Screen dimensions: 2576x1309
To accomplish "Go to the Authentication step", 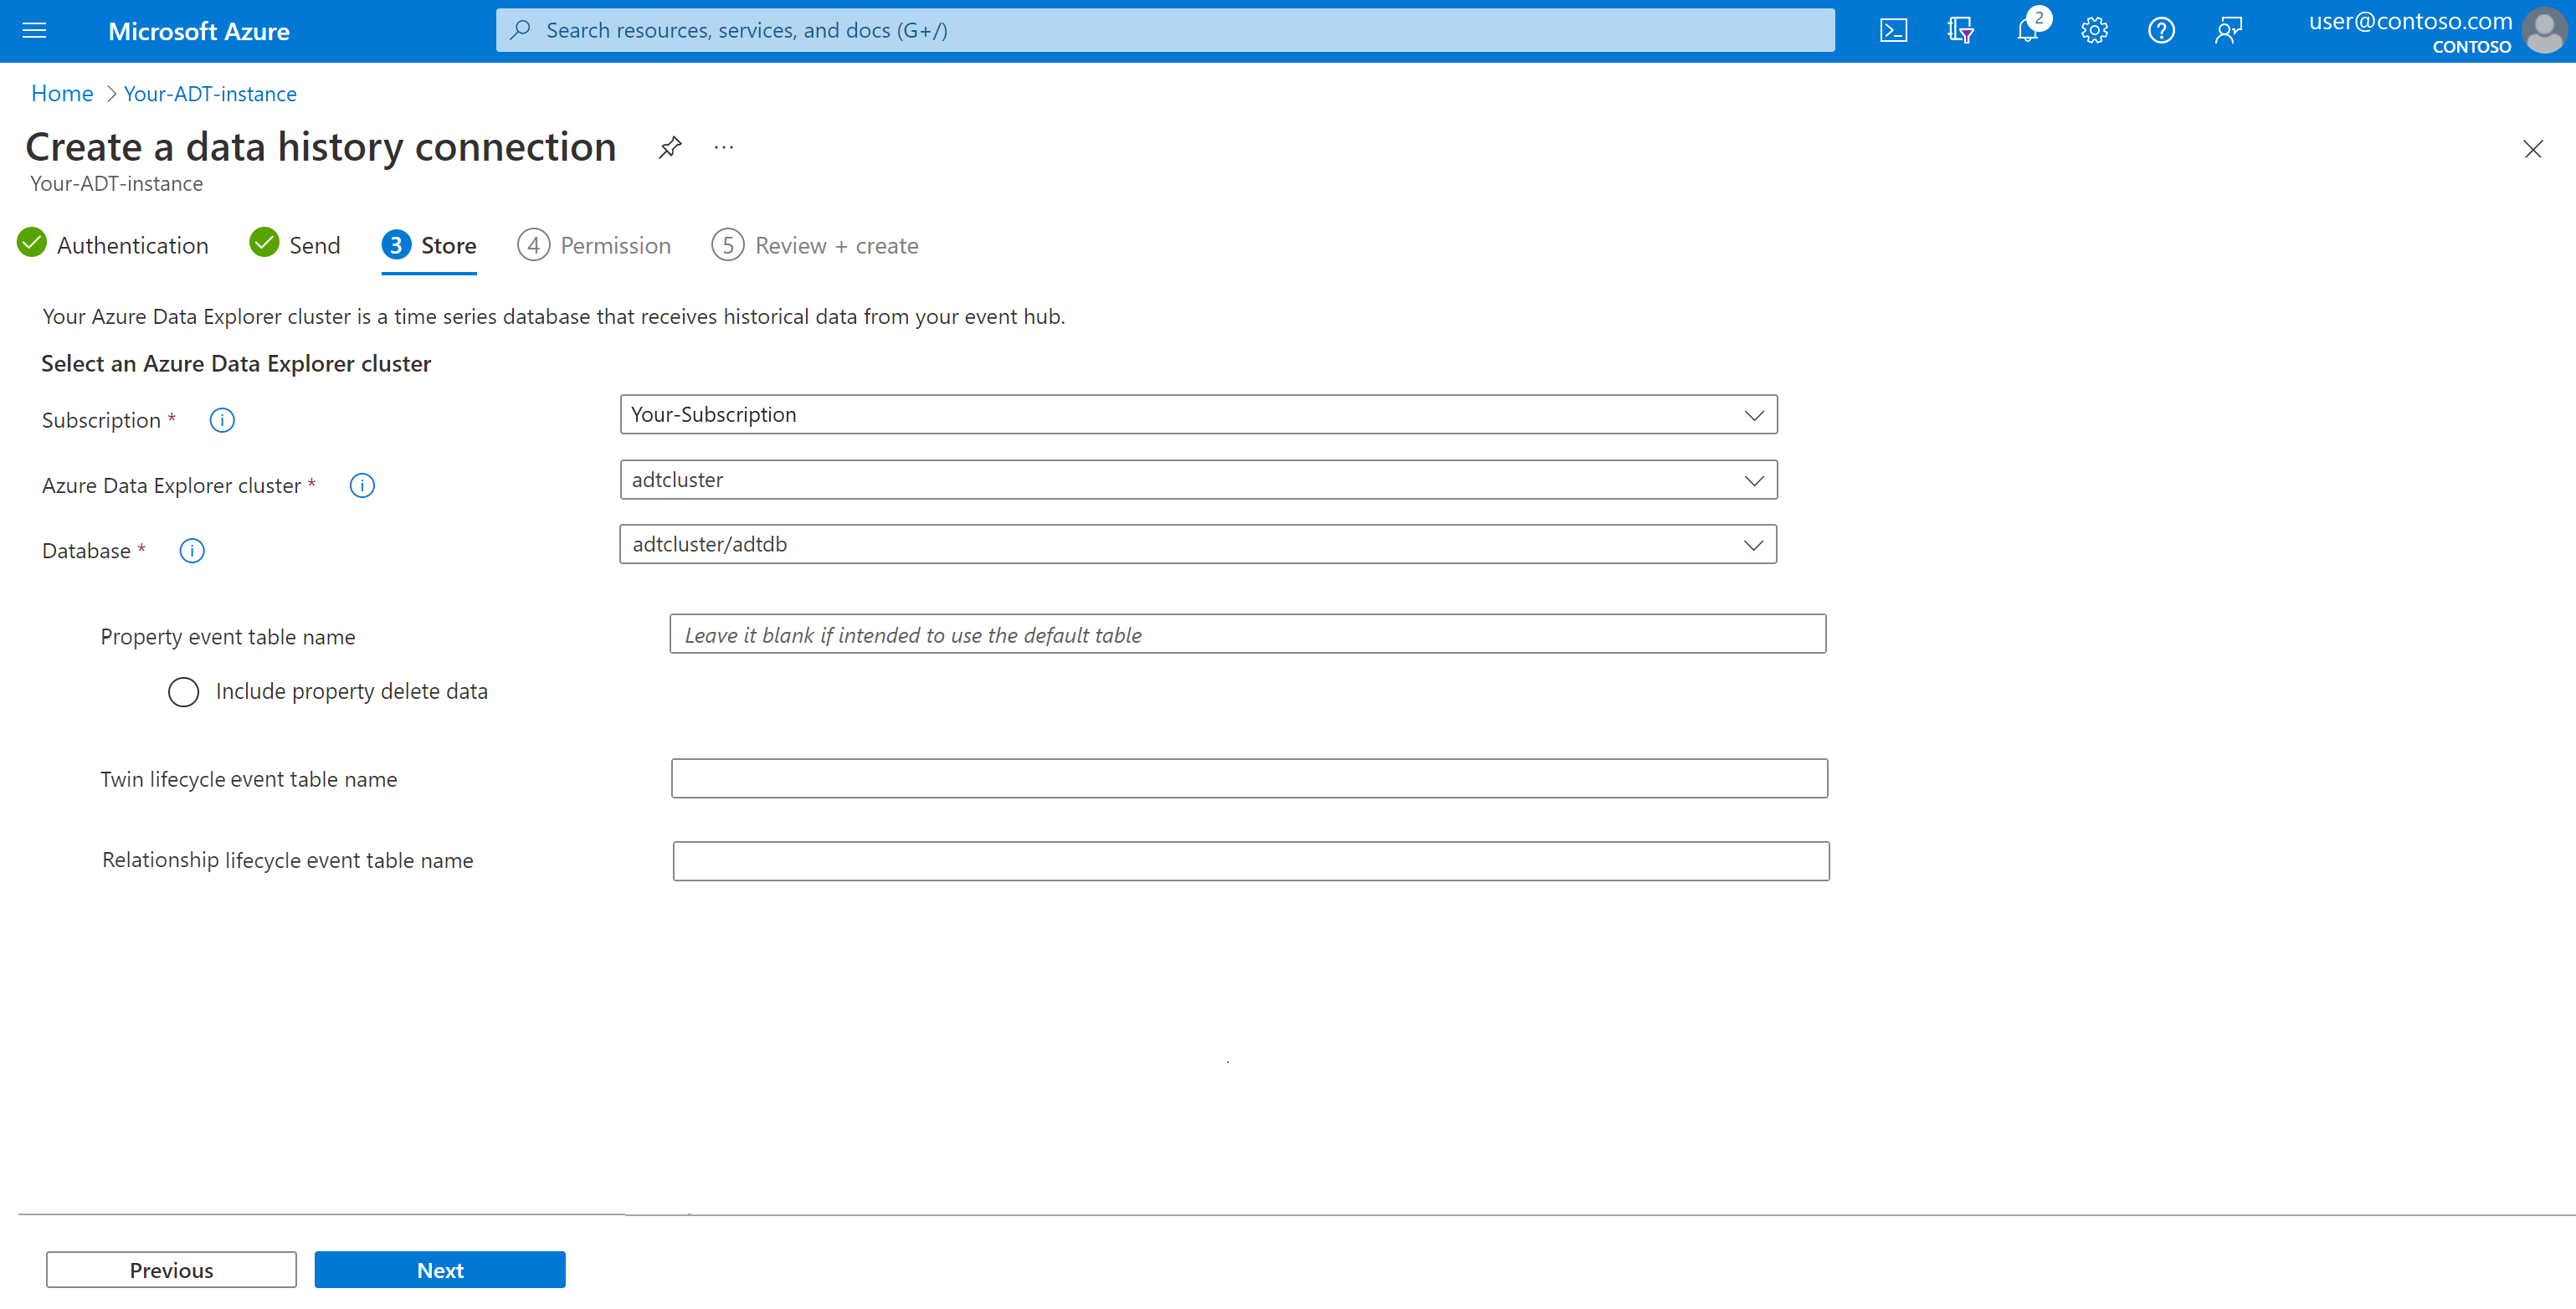I will (113, 245).
